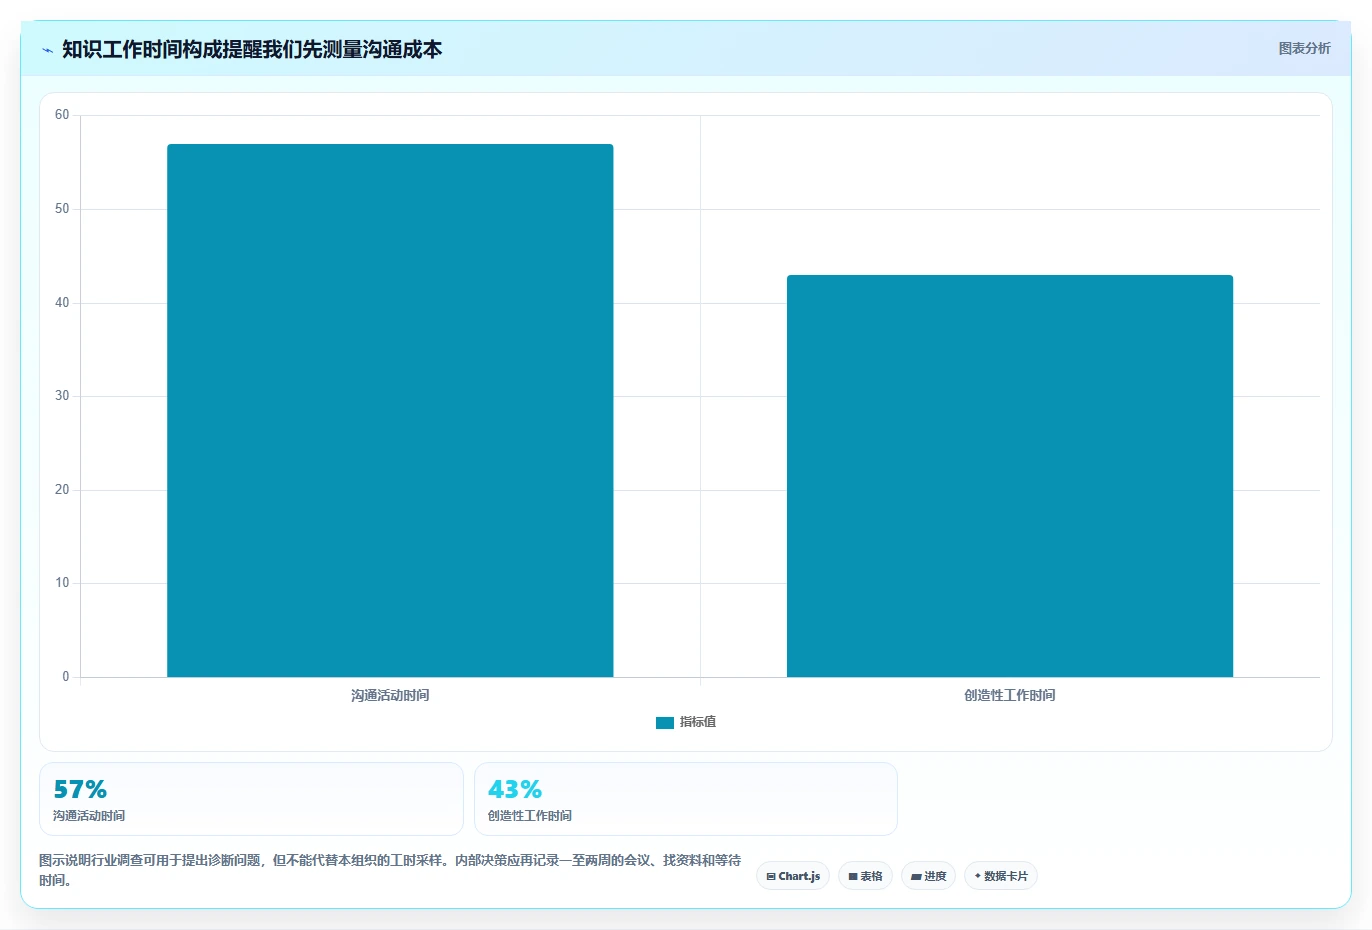This screenshot has width=1372, height=930.
Task: Click the Chart.js tag chip
Action: pyautogui.click(x=793, y=876)
